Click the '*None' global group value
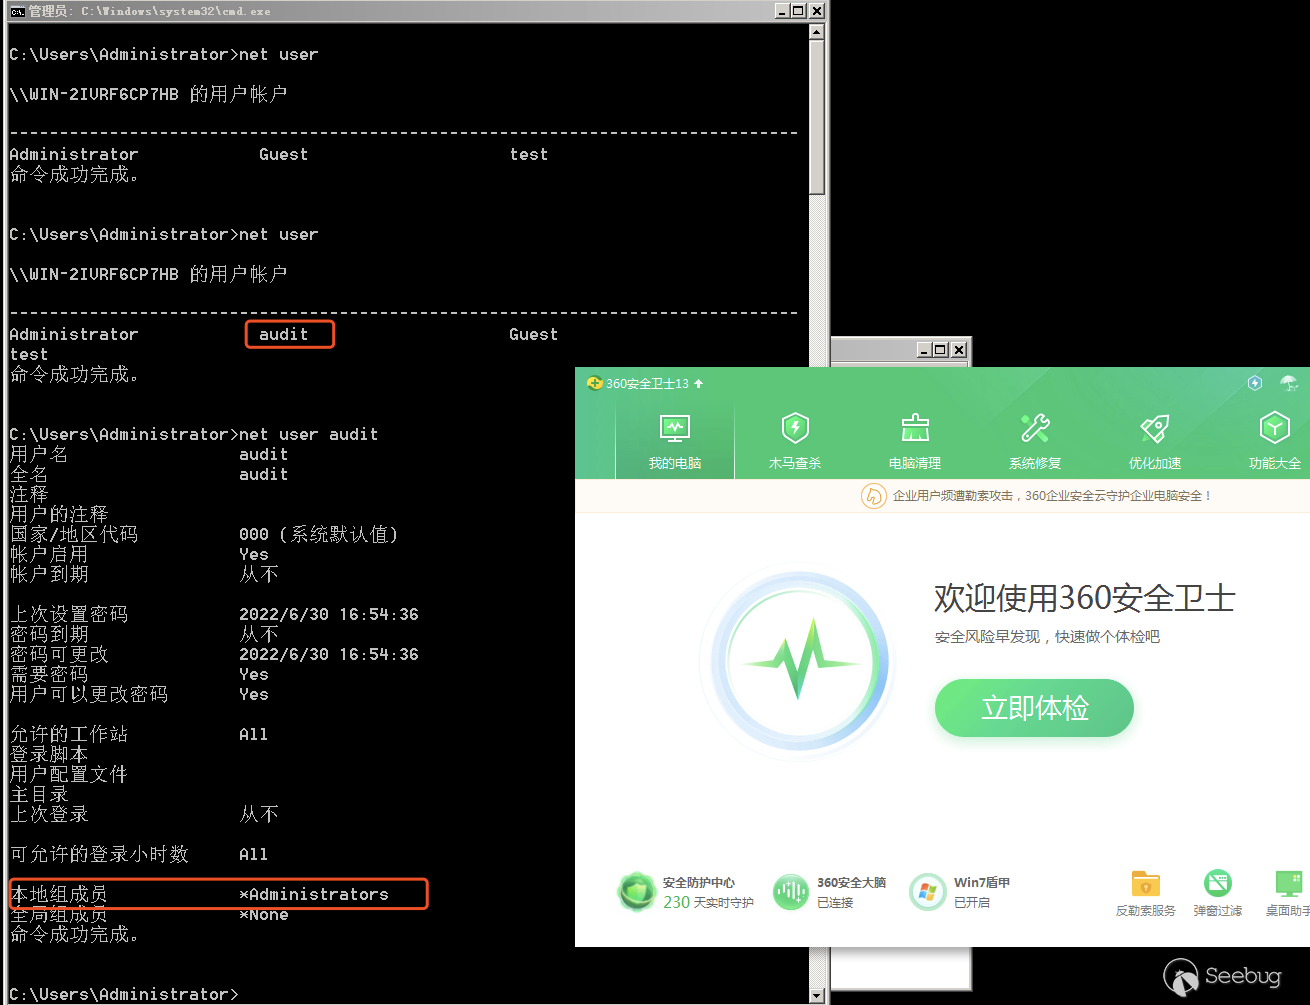The image size is (1310, 1005). [264, 914]
